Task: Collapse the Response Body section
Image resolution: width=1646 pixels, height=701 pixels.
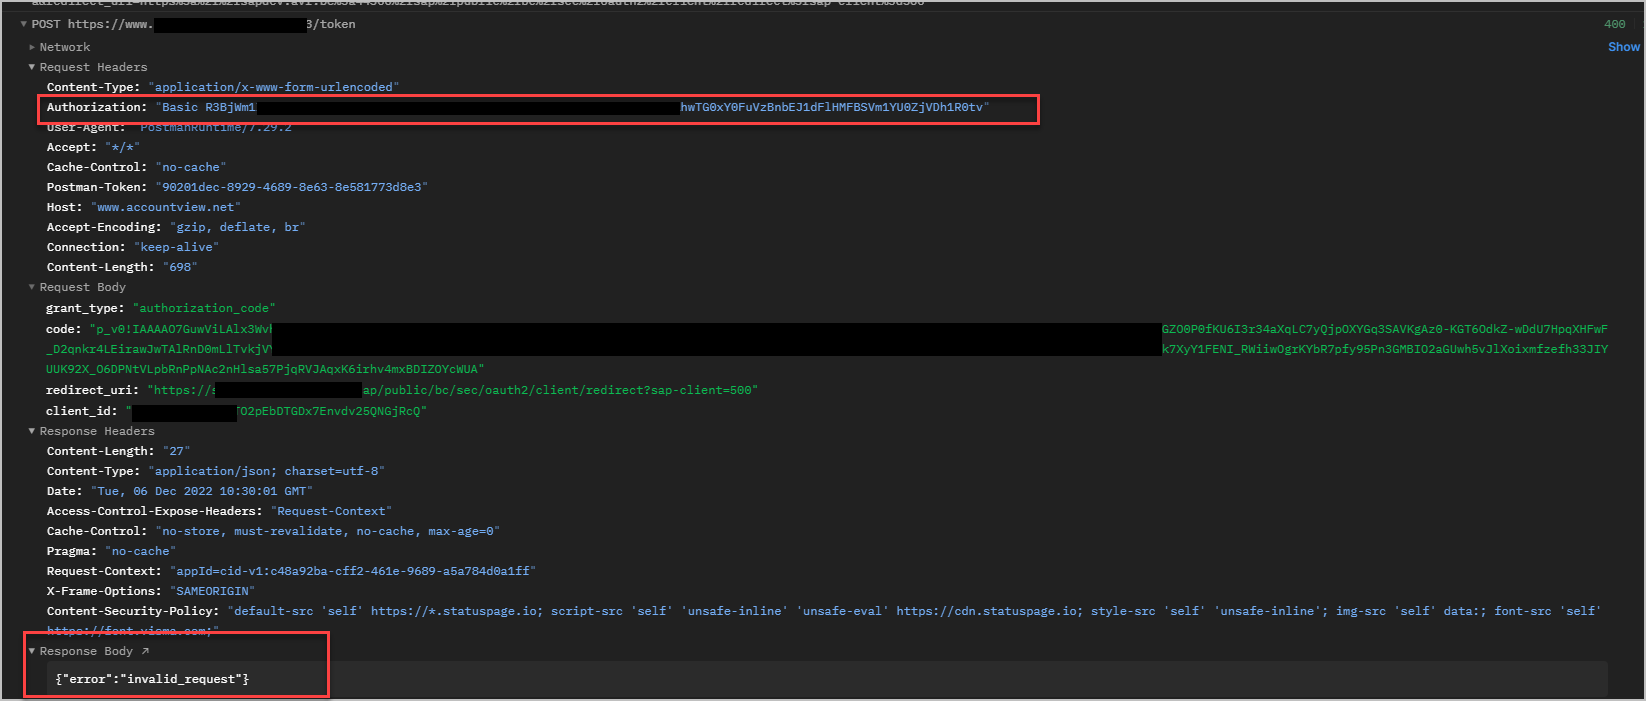Action: (32, 651)
